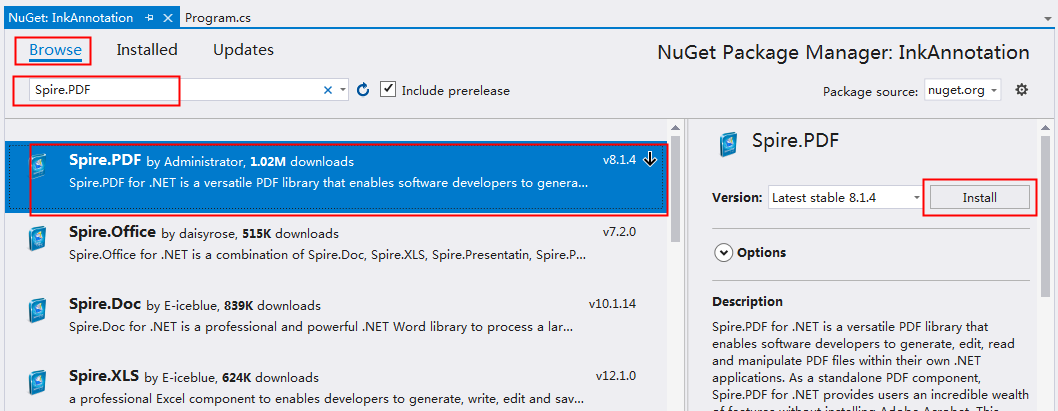Click the download arrow on Spire.PDF row
1058x411 pixels.
click(x=650, y=160)
